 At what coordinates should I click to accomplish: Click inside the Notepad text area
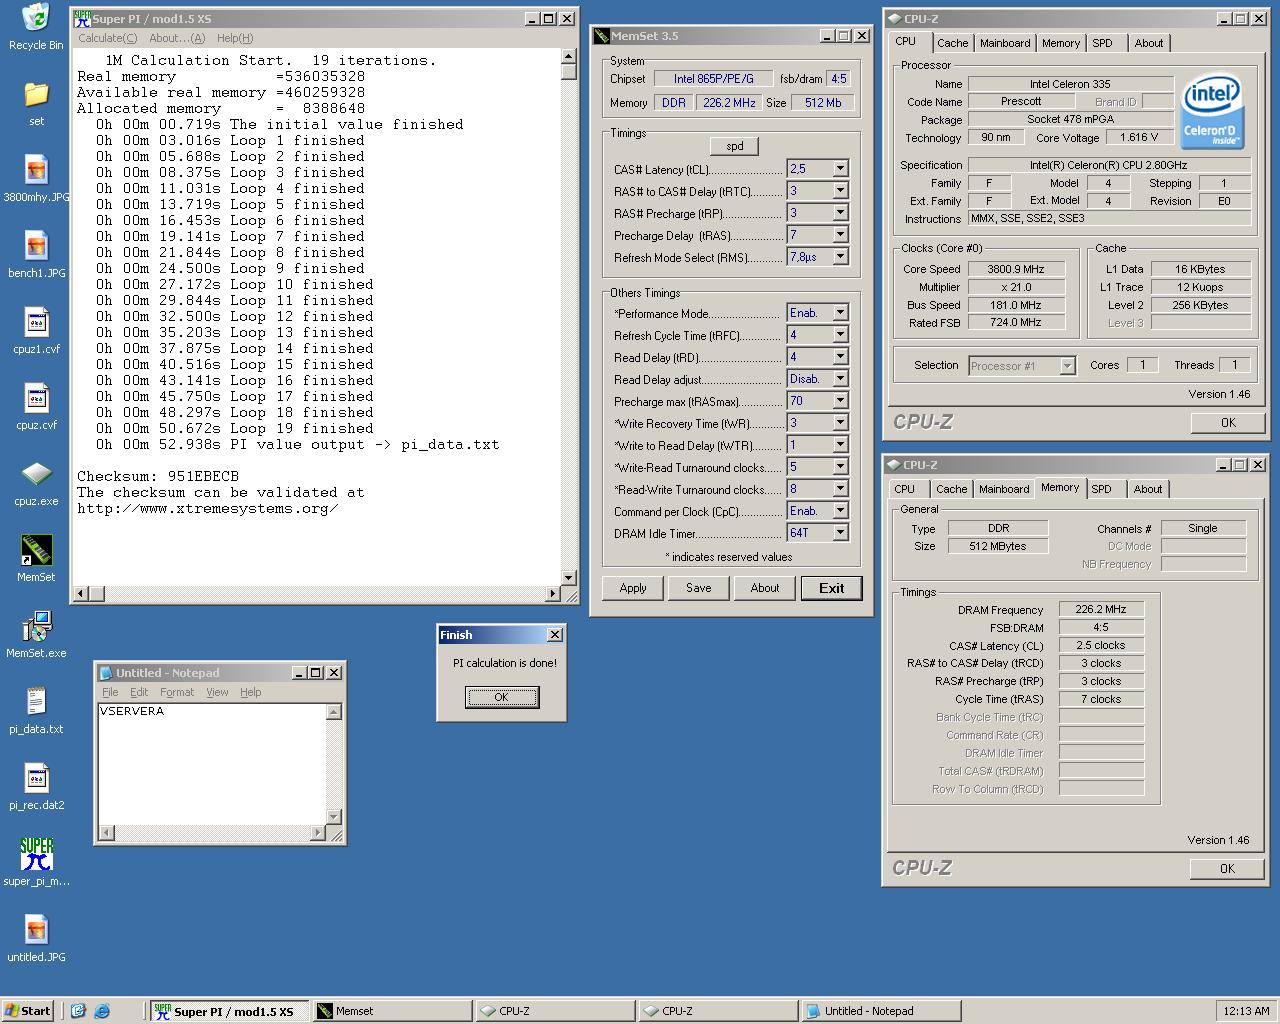pos(212,765)
